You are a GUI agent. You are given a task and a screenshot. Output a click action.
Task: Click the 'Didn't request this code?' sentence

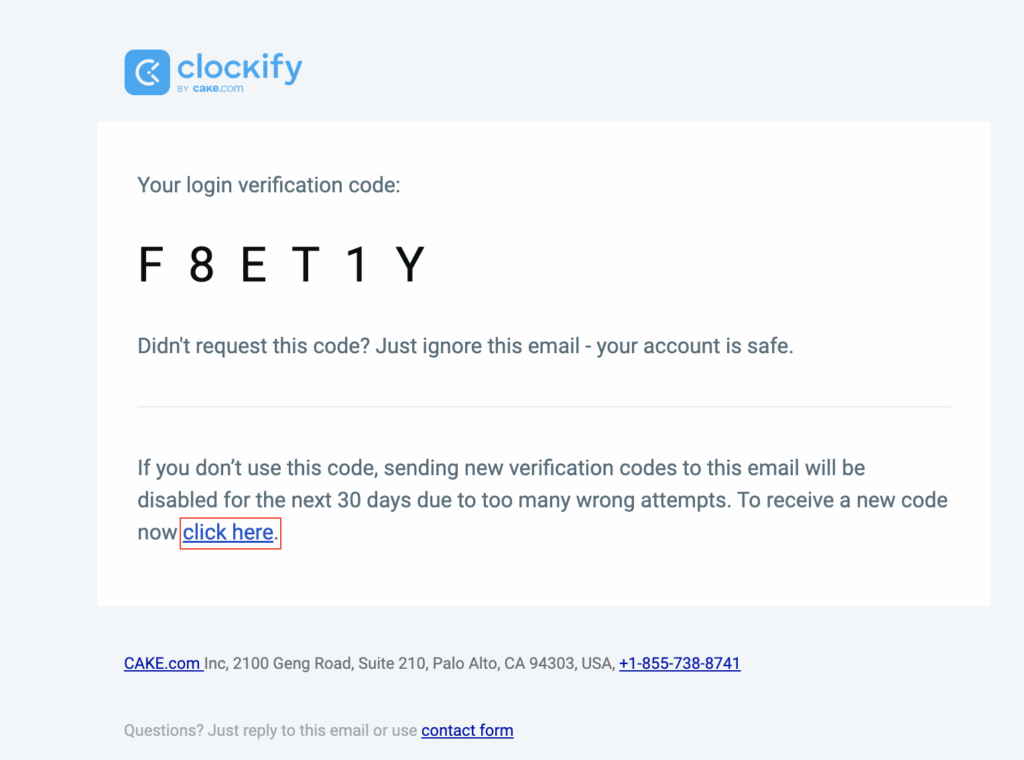coord(253,345)
